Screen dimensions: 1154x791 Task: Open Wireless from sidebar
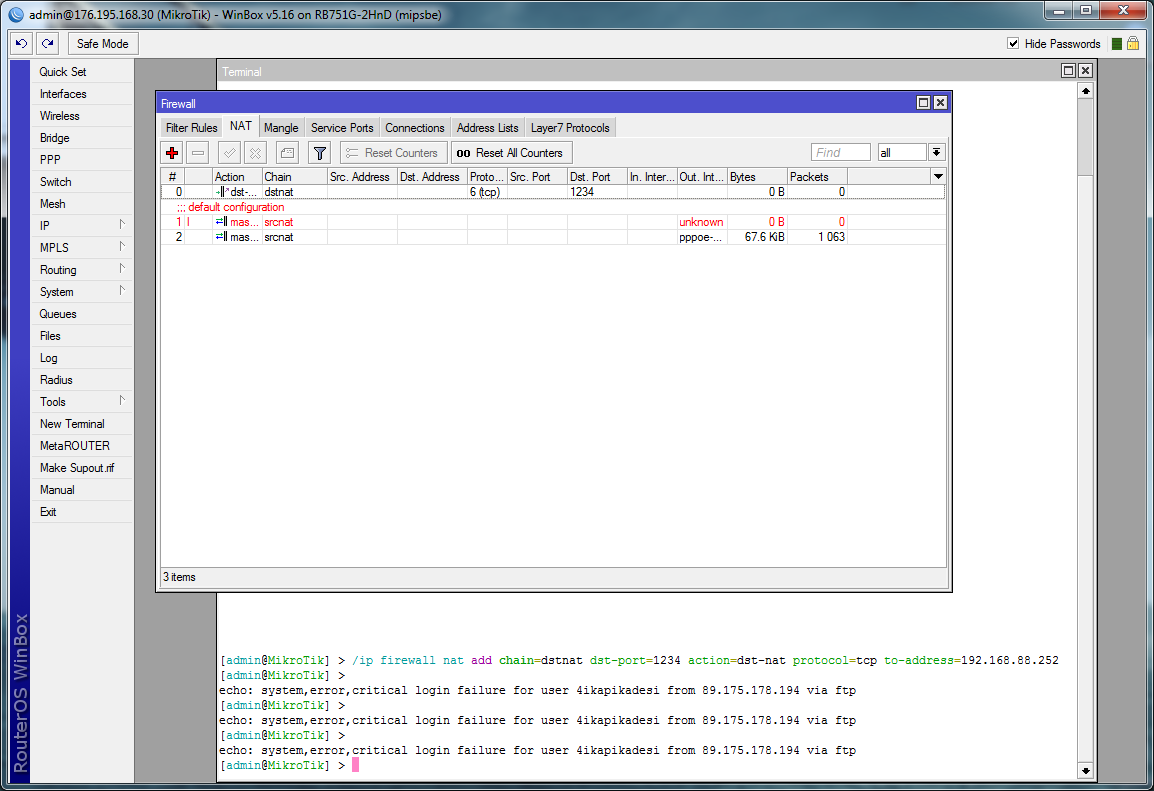tap(82, 116)
